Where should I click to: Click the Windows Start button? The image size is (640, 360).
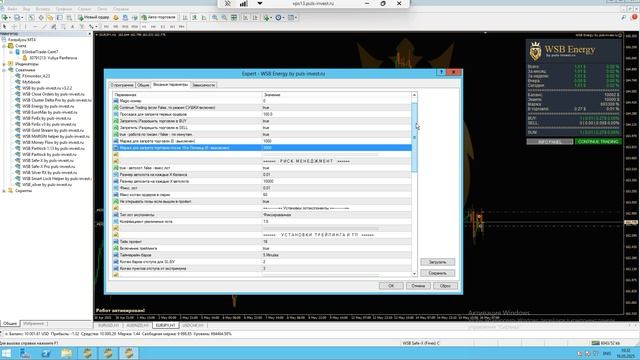[x=7, y=353]
